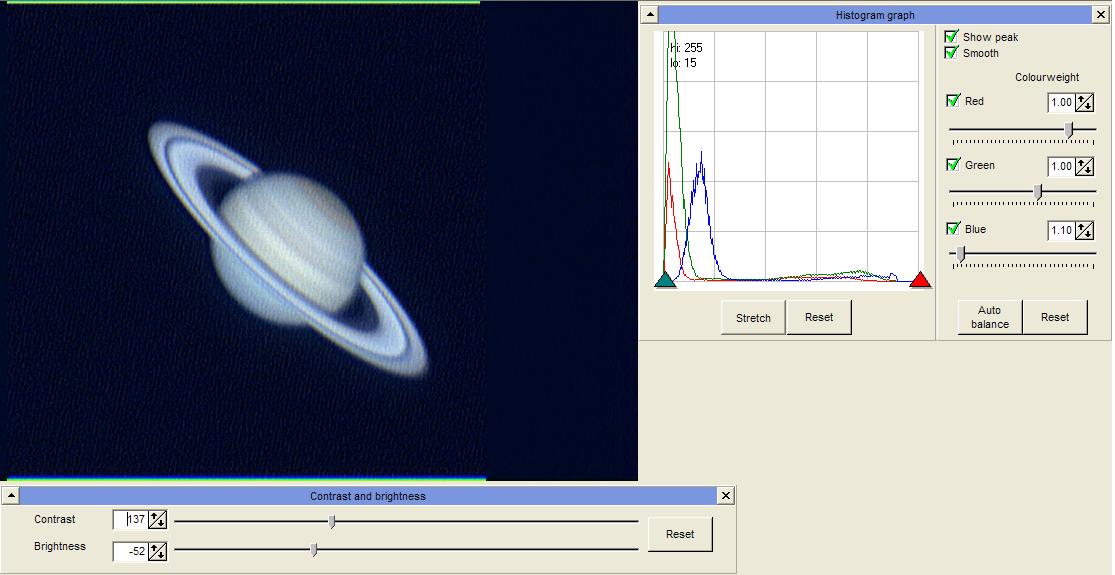Collapse Histogram graph panel via title arrow
Image resolution: width=1115 pixels, height=575 pixels.
649,14
